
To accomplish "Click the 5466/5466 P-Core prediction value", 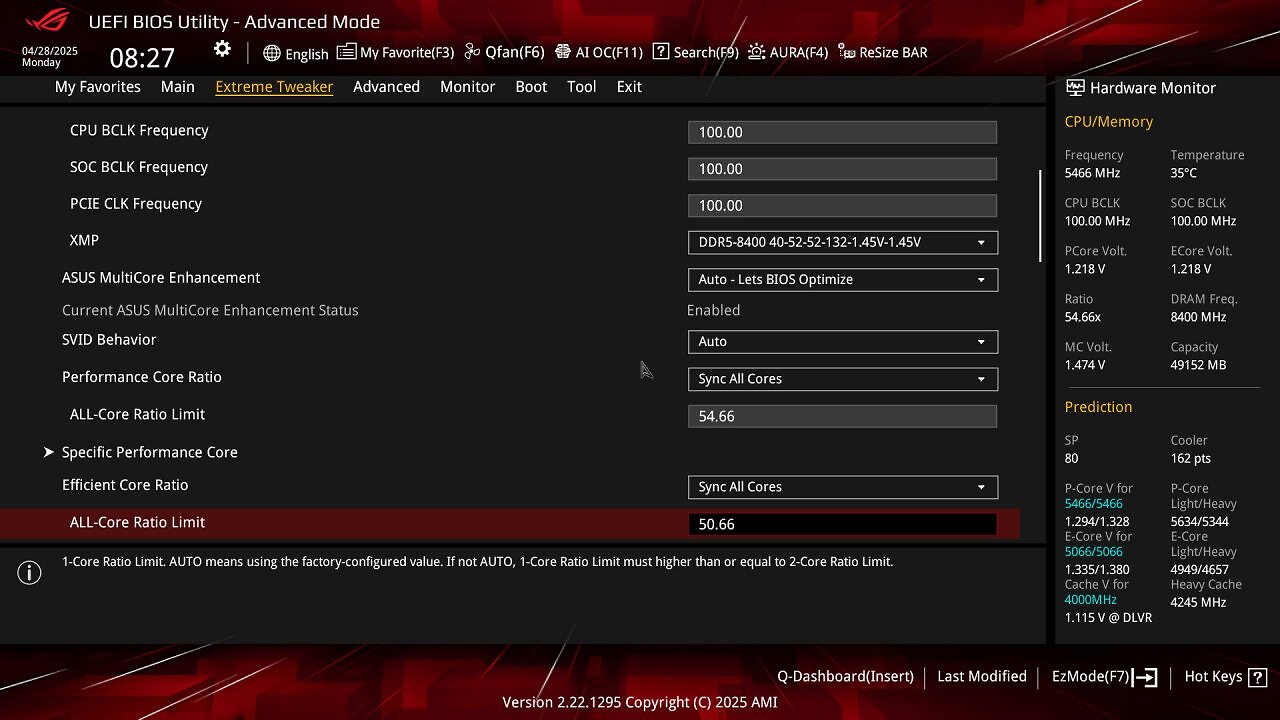I will point(1094,504).
